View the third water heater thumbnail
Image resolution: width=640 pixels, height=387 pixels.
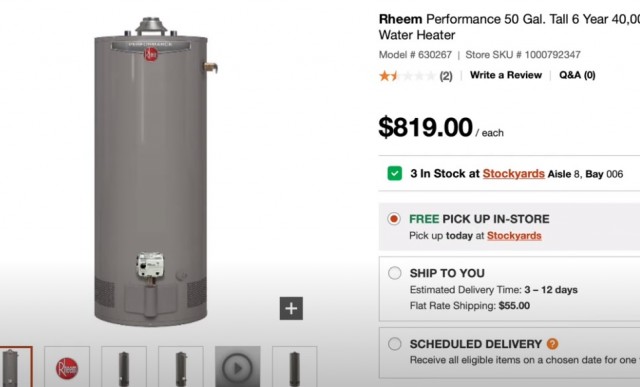[x=124, y=366]
